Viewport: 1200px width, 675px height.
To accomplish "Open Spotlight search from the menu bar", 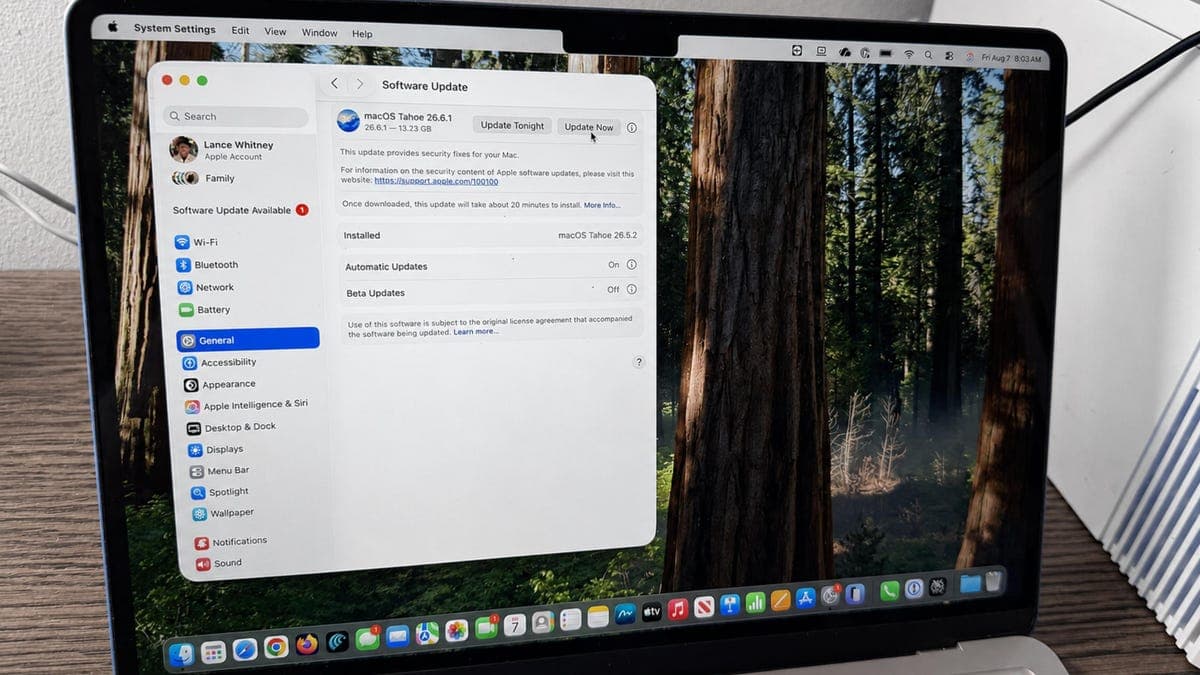I will (928, 55).
